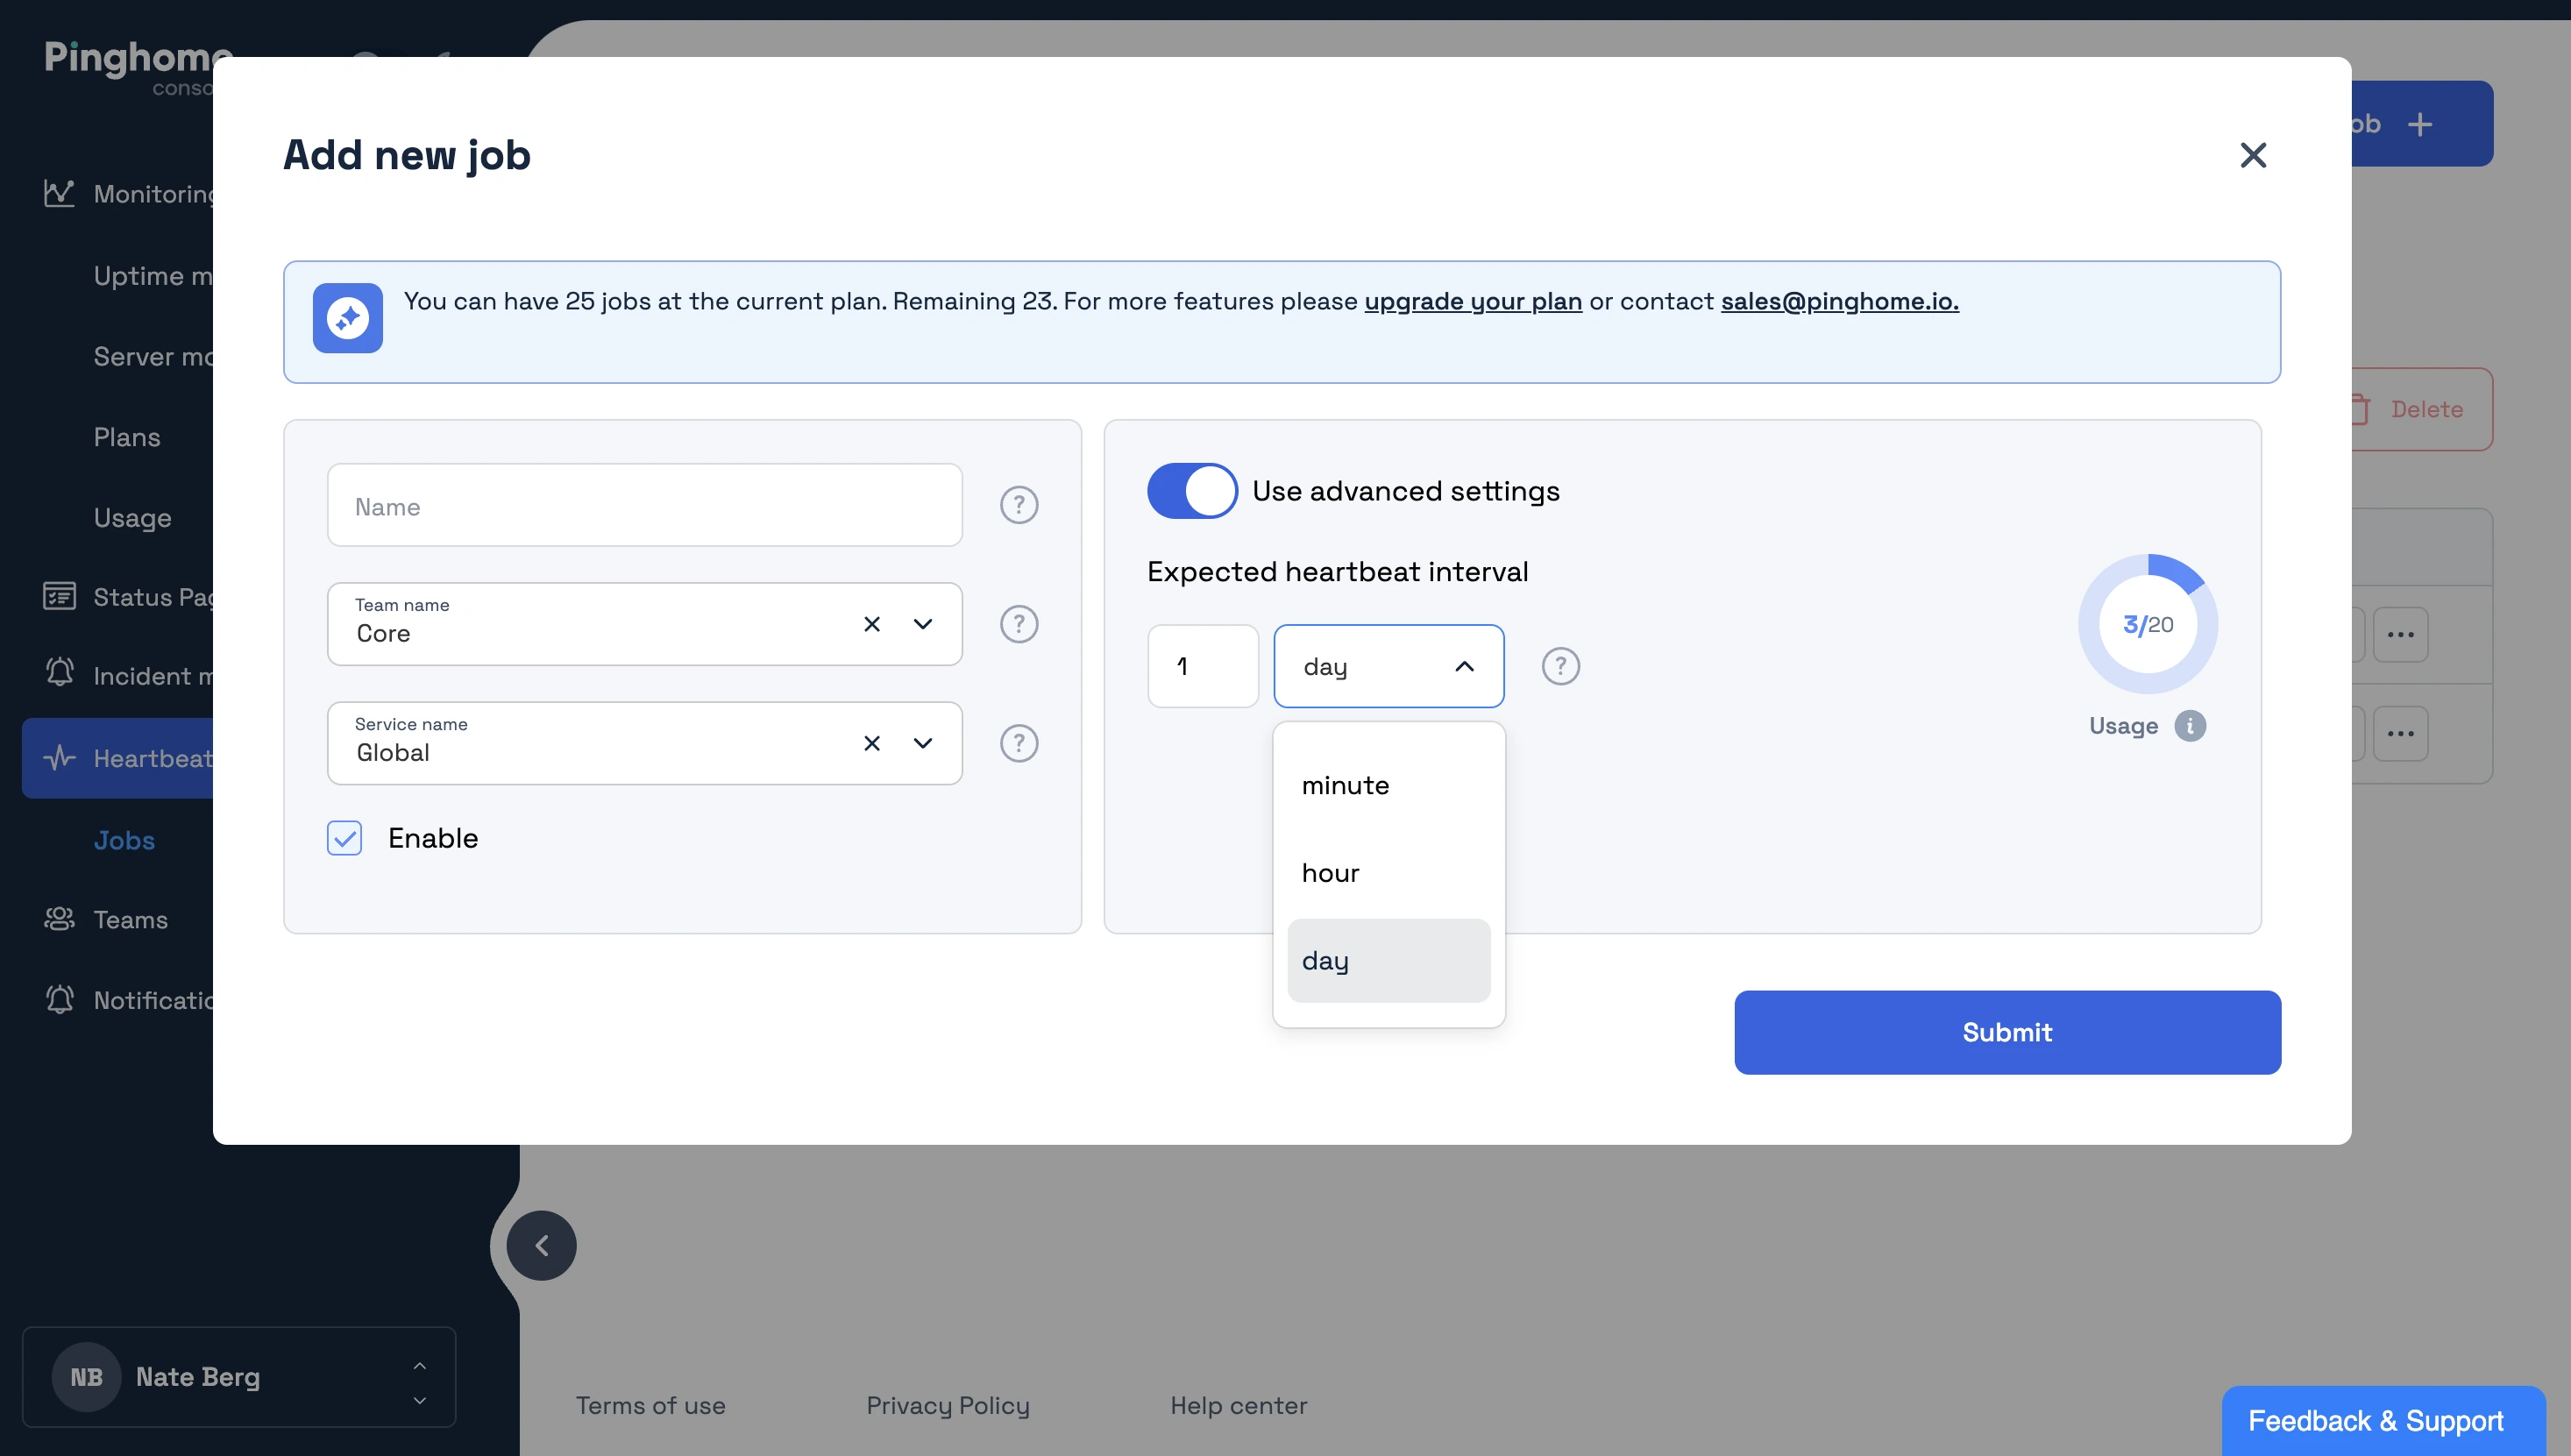Select the Status Pages sidebar icon
The width and height of the screenshot is (2571, 1456).
pyautogui.click(x=60, y=596)
